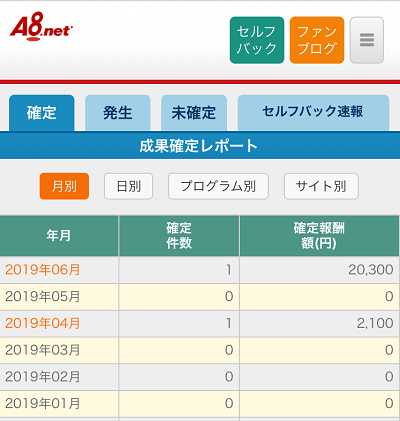
Task: Open the 2019年06月 report link
Action: 43,270
